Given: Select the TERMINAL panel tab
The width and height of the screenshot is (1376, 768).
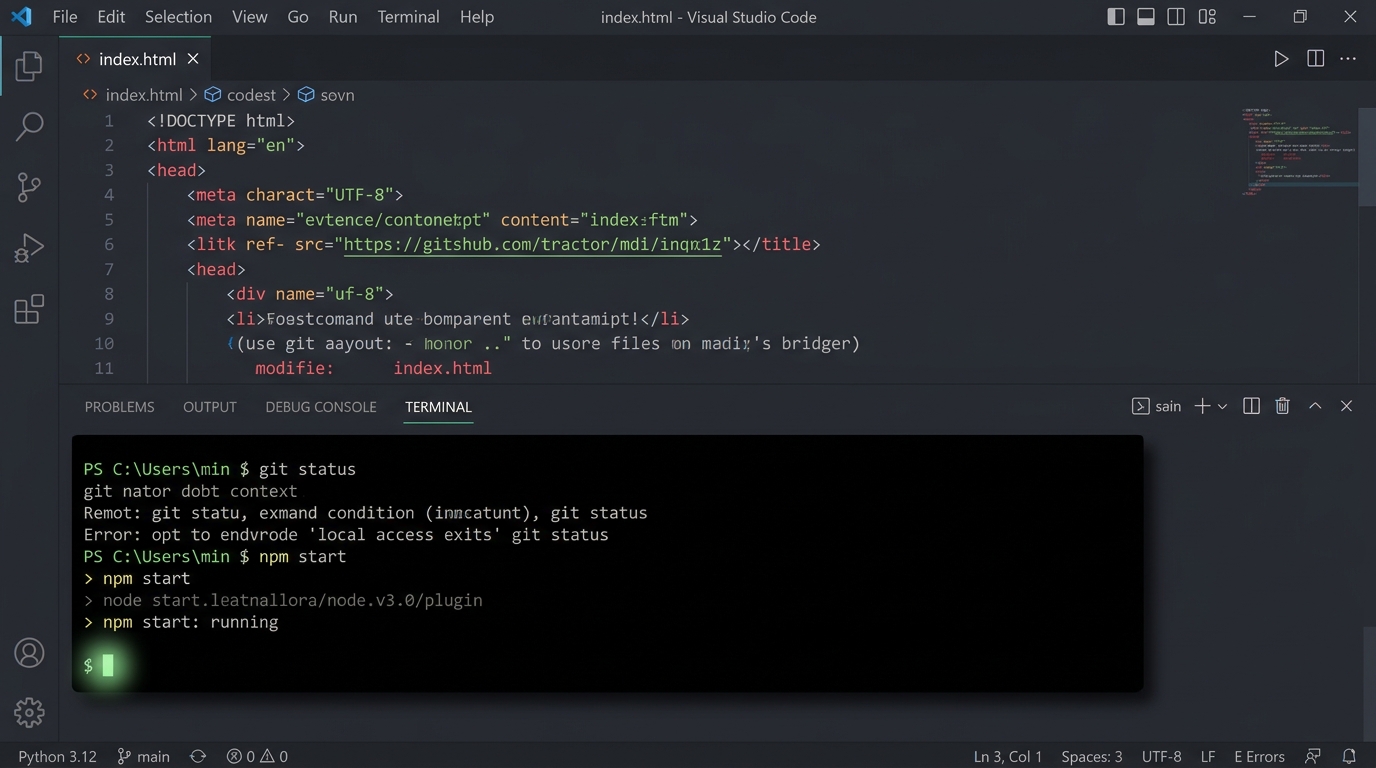Looking at the screenshot, I should point(438,407).
